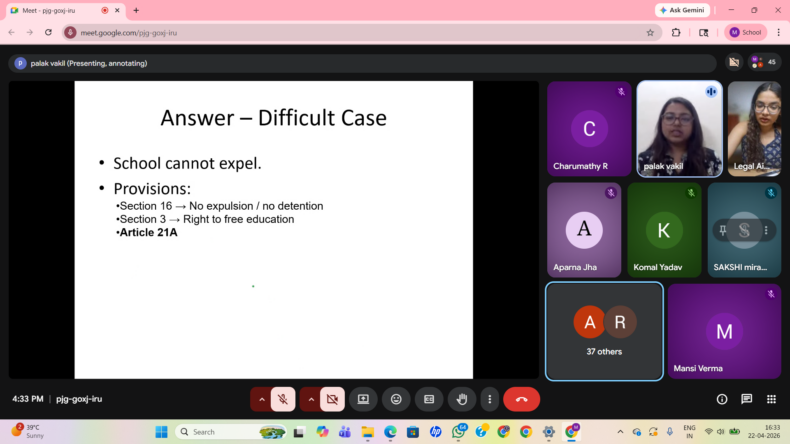Viewport: 790px width, 444px height.
Task: Turn on captions button
Action: point(429,399)
